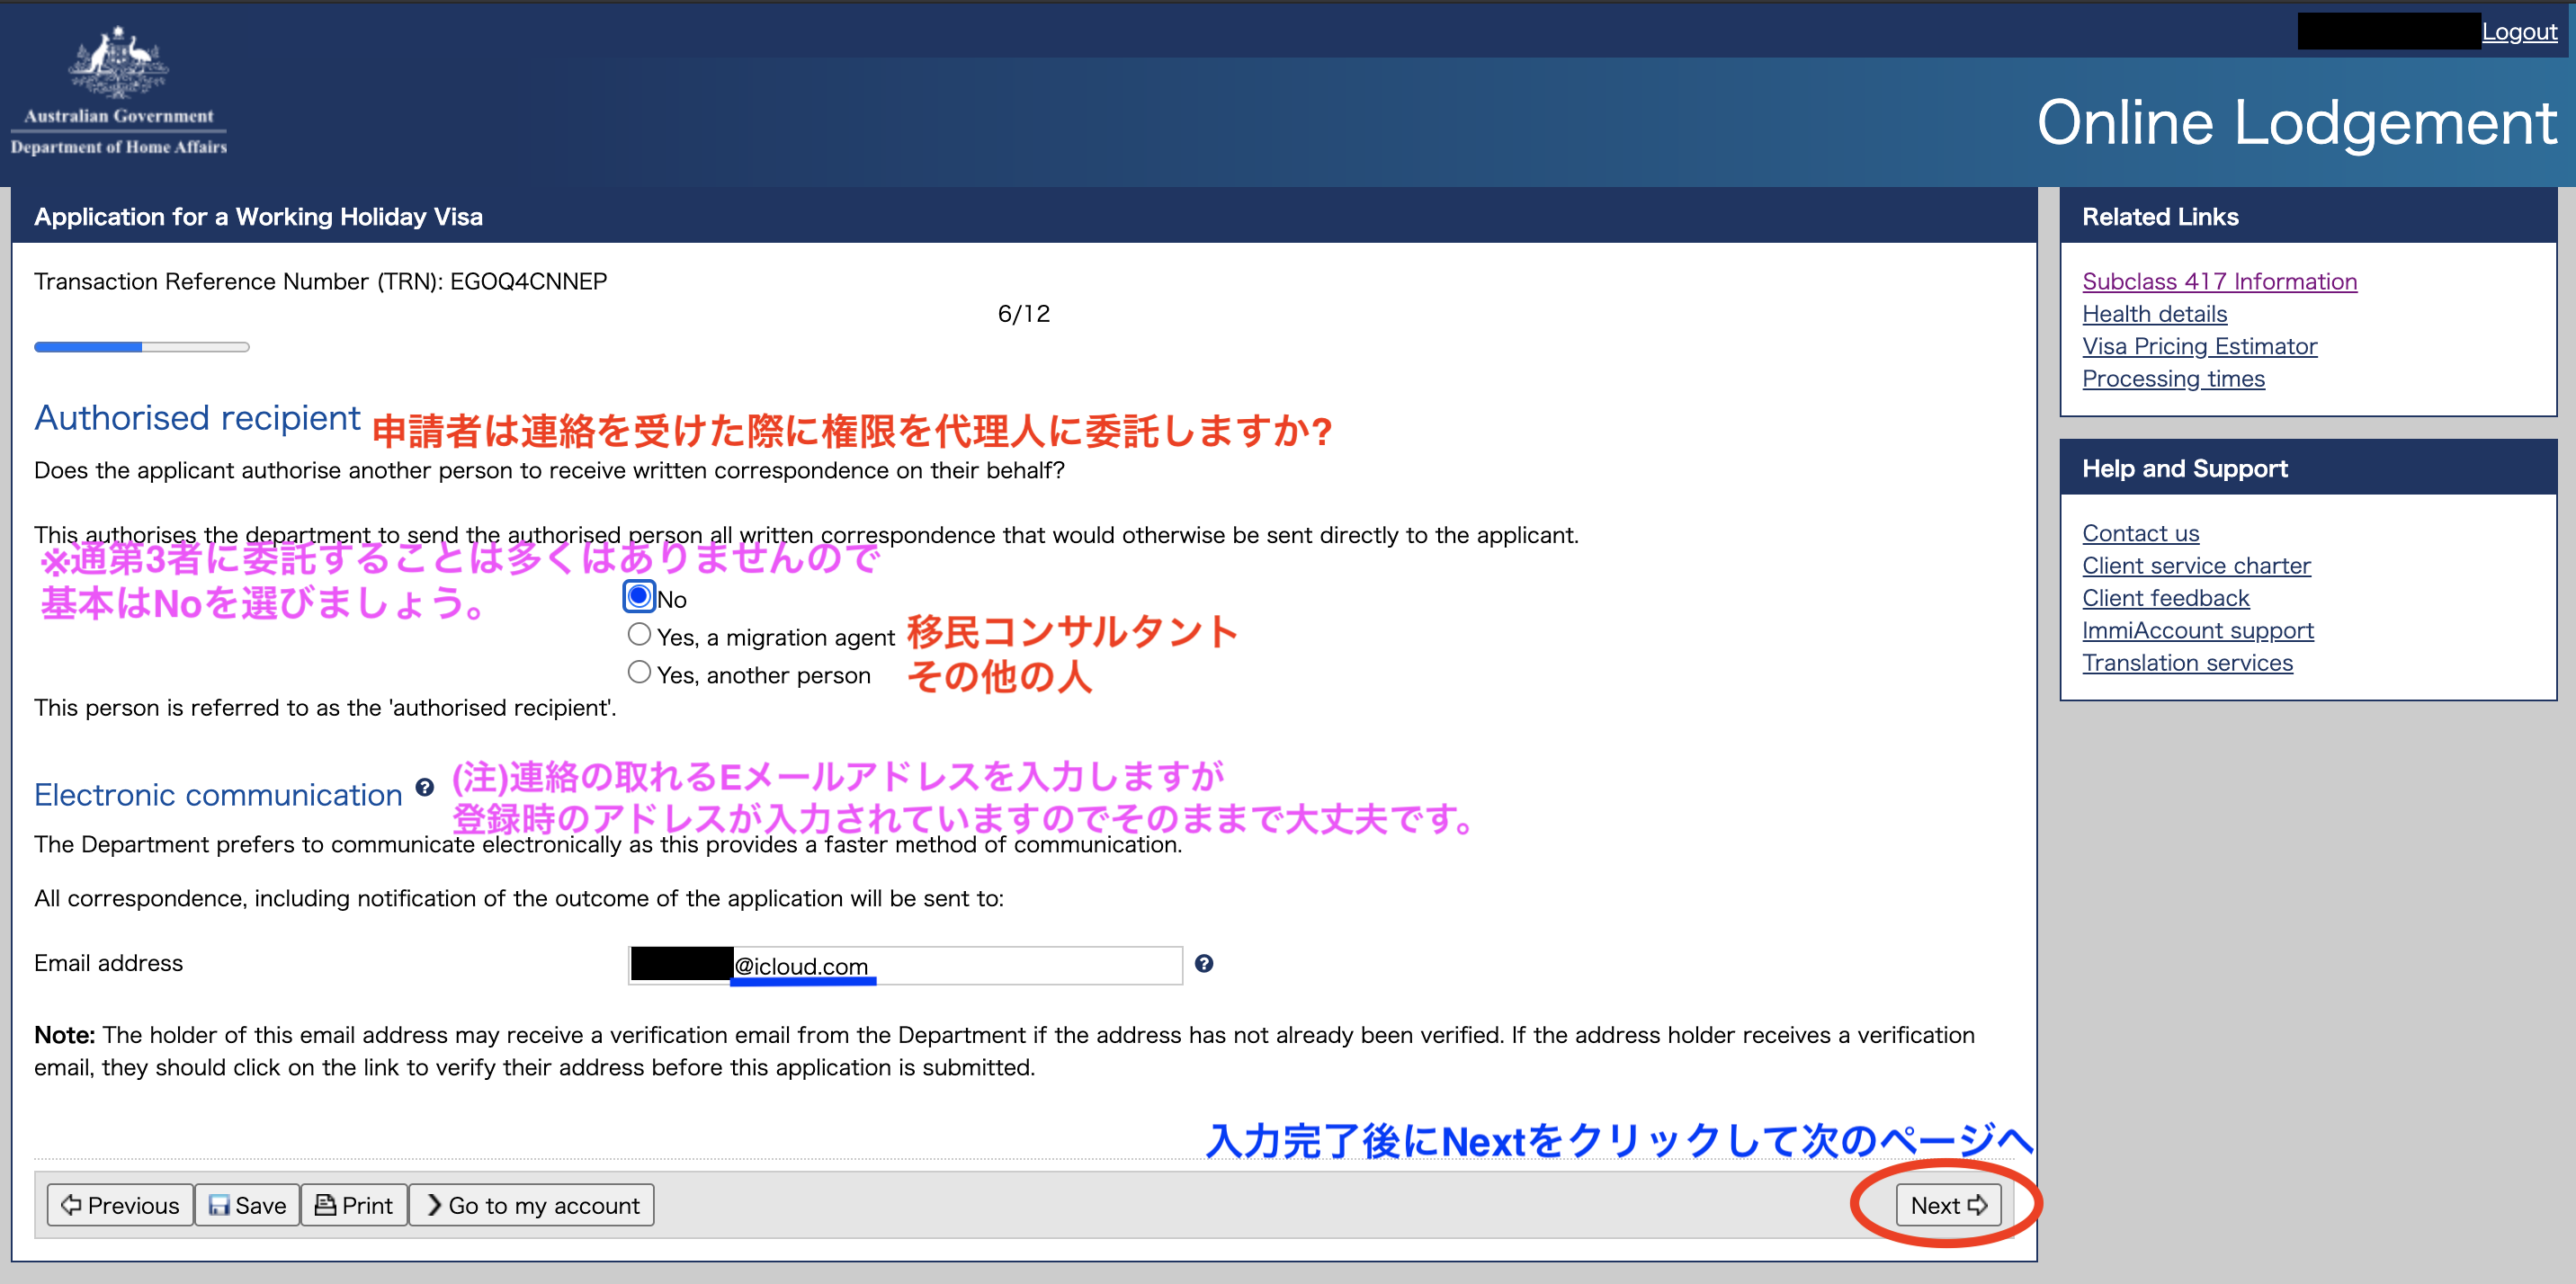The height and width of the screenshot is (1284, 2576).
Task: Click help icon next to Email address field
Action: tap(1204, 963)
